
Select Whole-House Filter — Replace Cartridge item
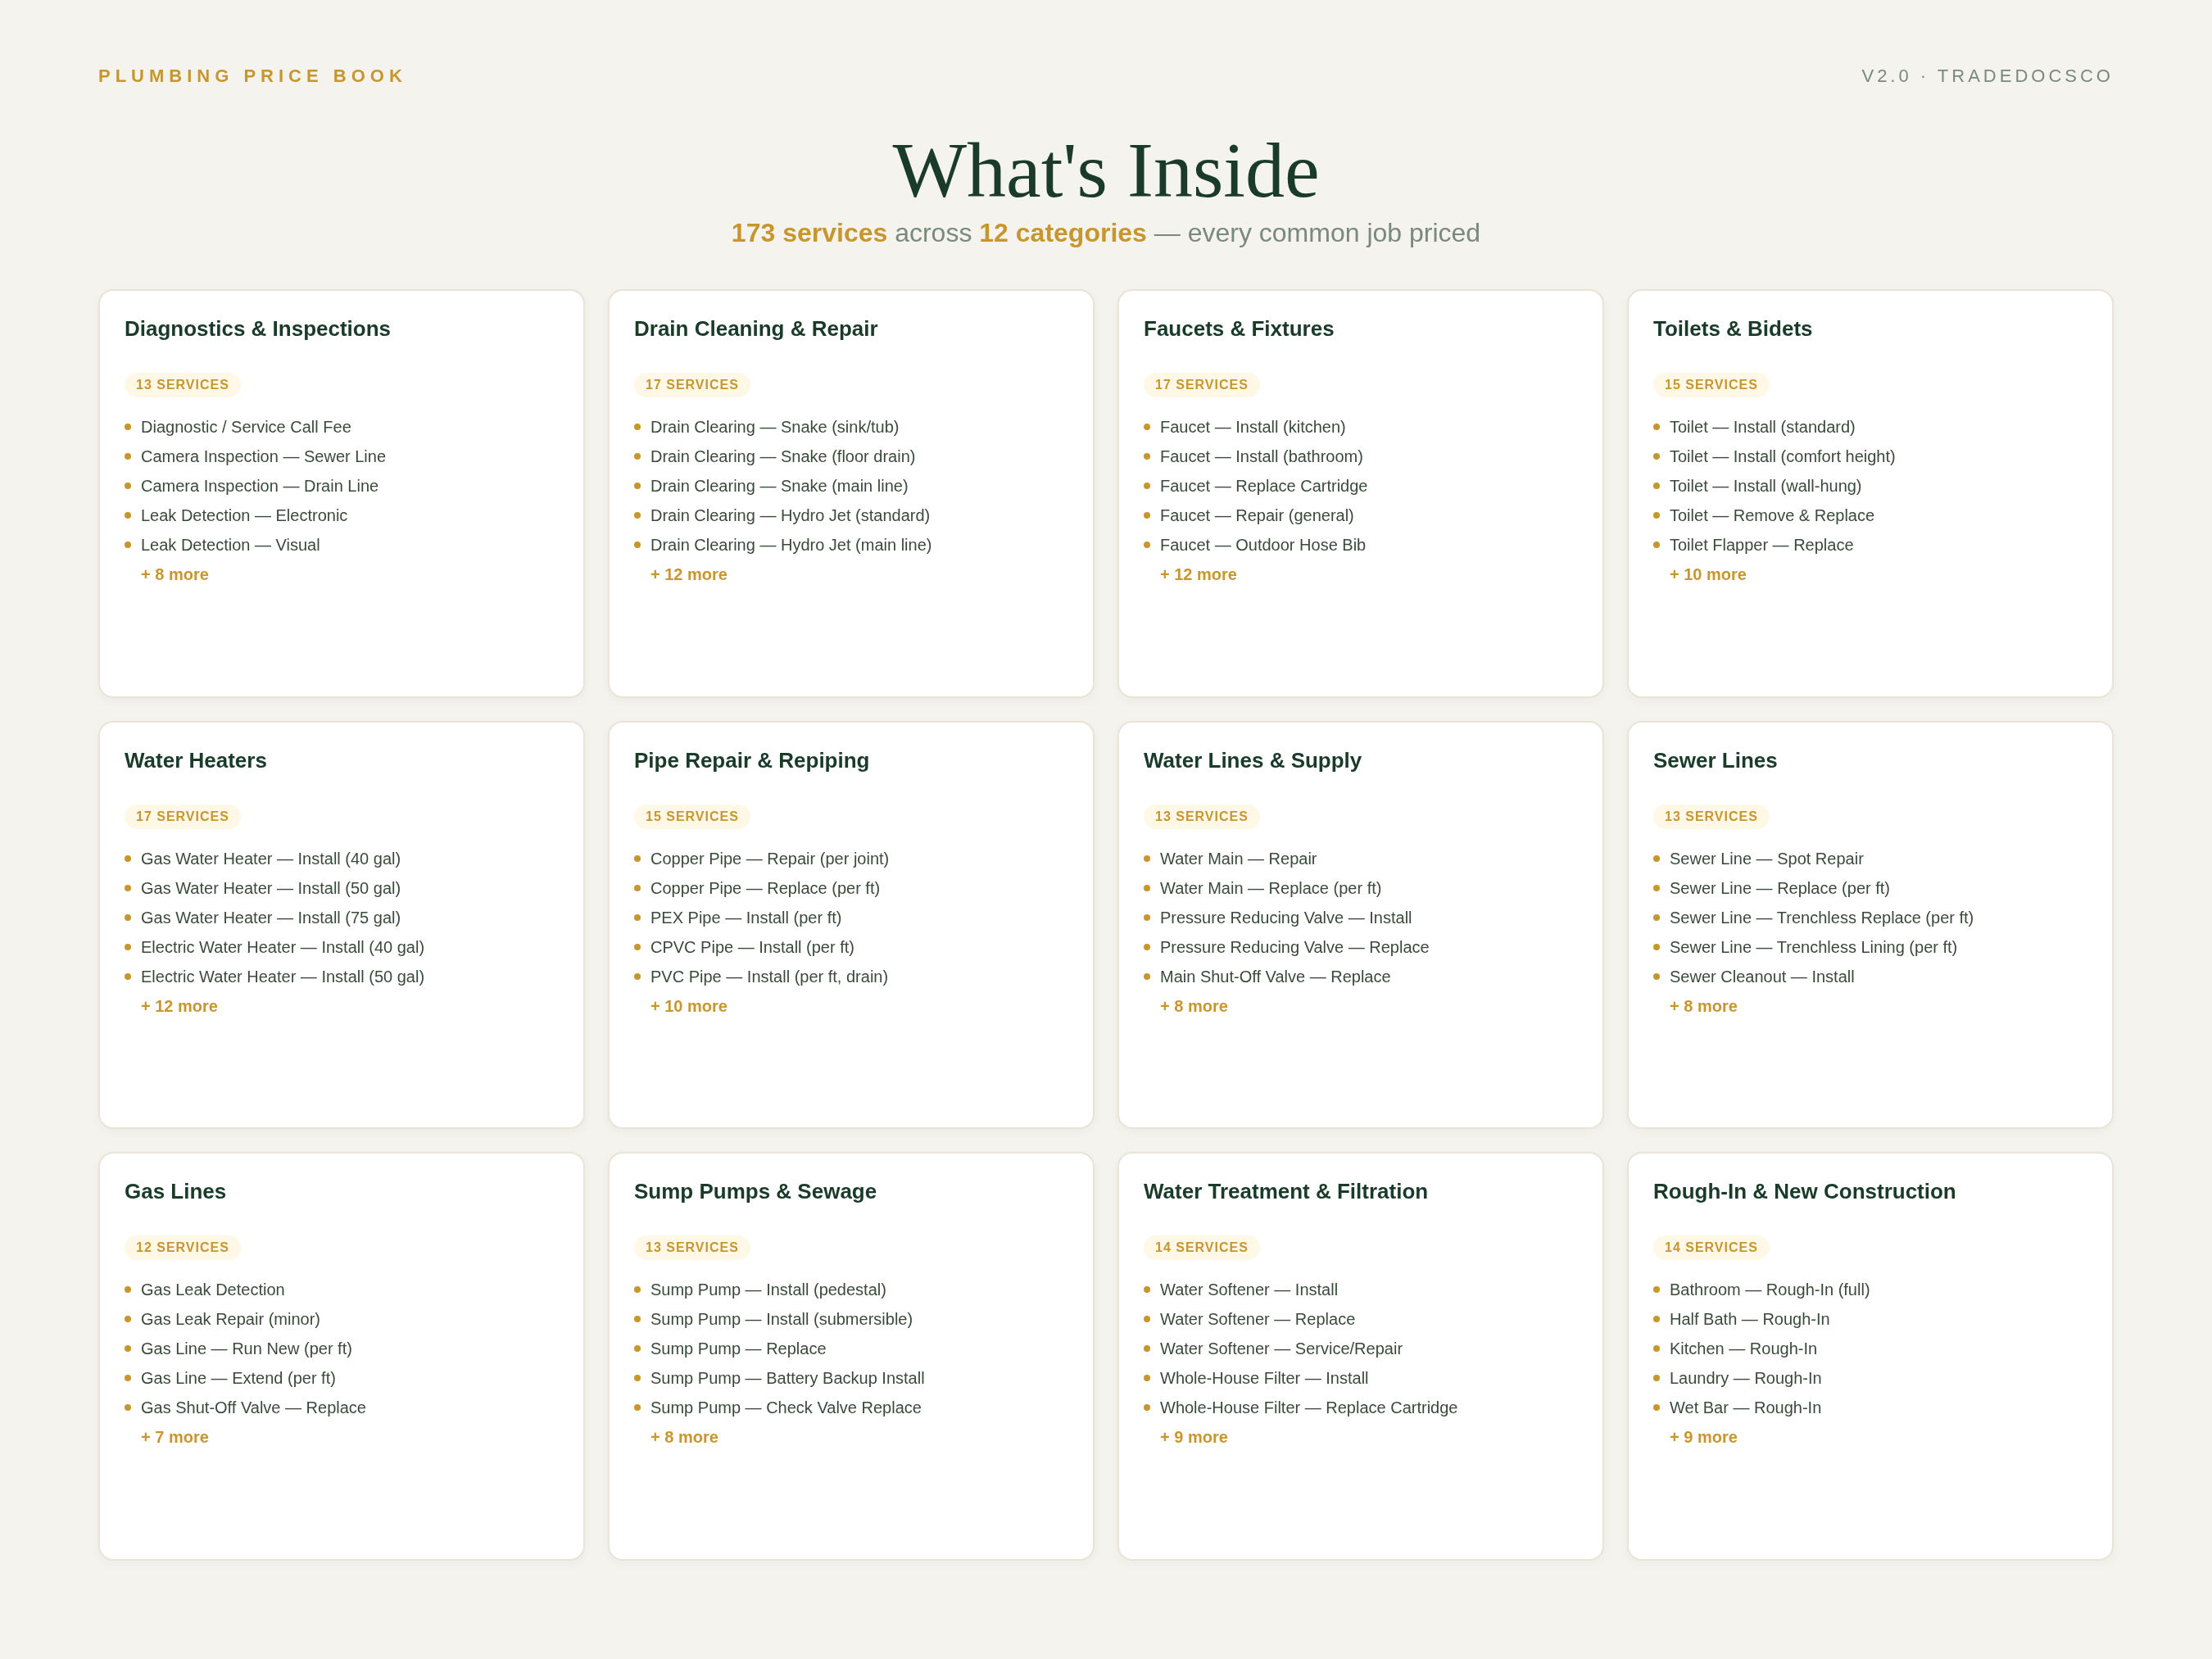tap(1308, 1407)
